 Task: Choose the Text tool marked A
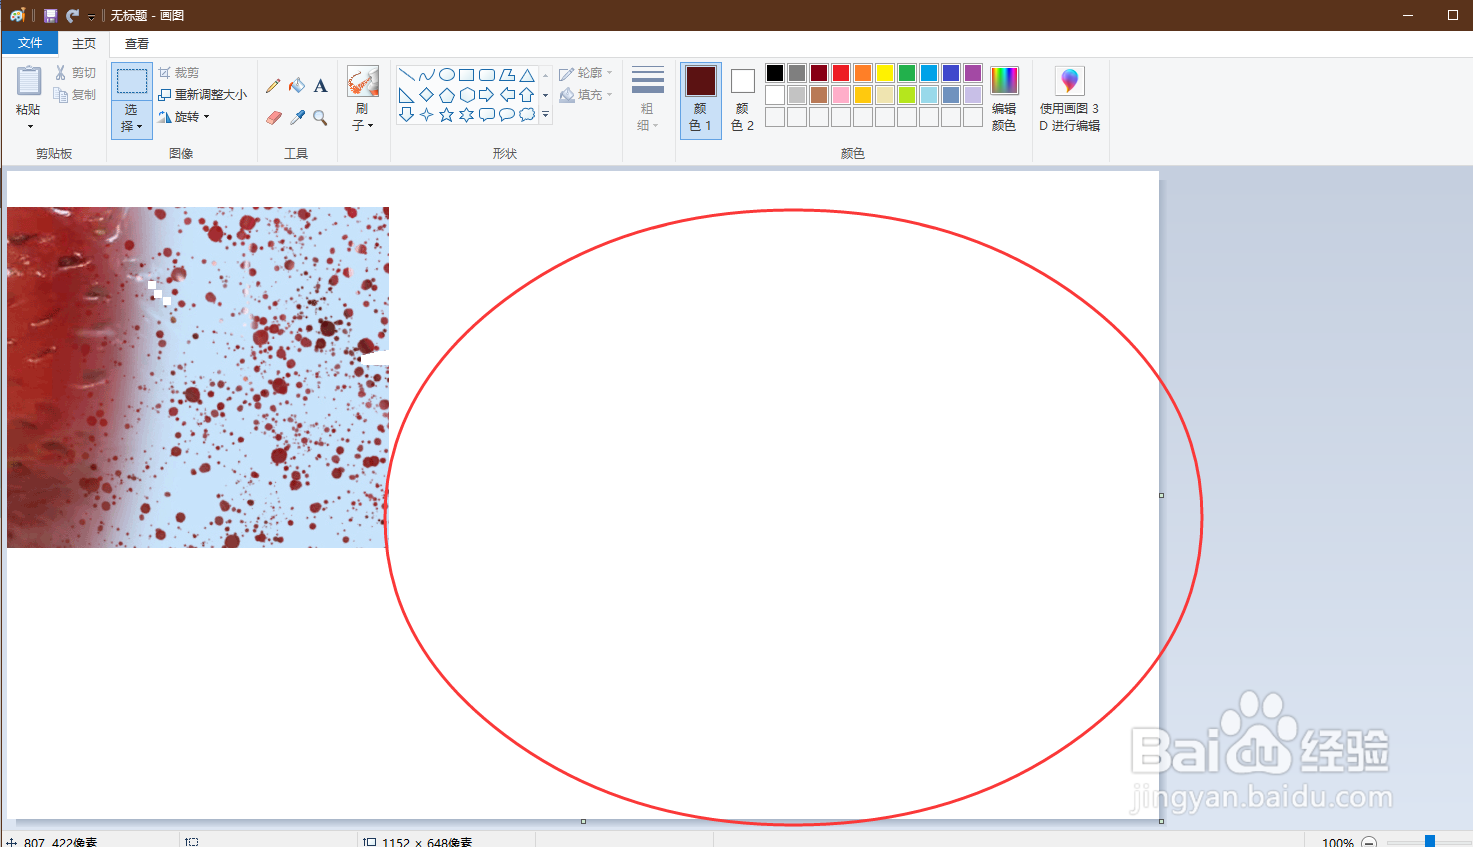pyautogui.click(x=320, y=86)
